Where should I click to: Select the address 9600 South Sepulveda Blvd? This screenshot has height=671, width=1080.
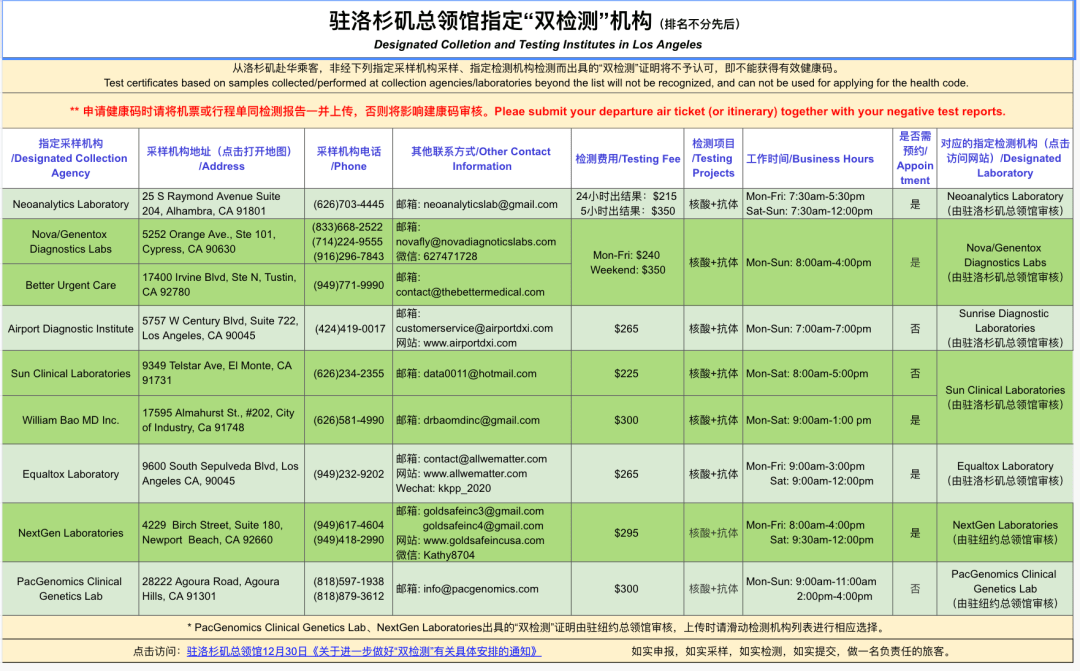click(220, 473)
